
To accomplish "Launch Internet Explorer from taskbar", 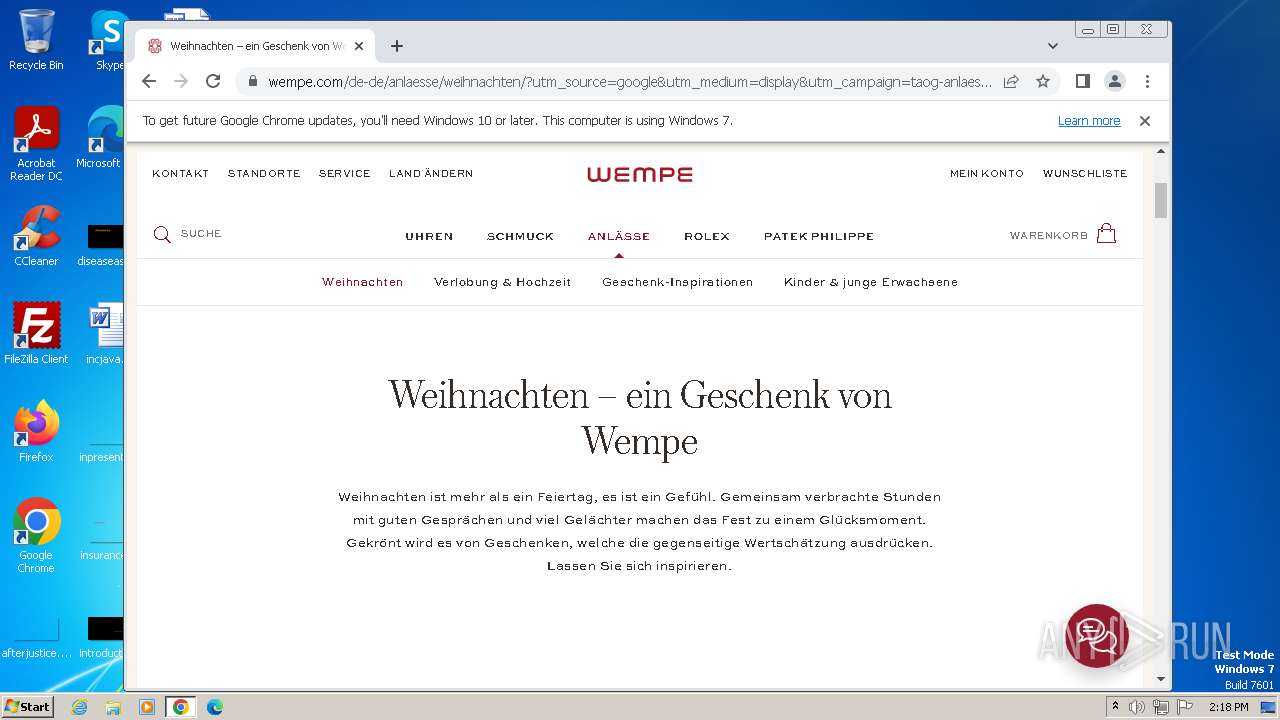I will pyautogui.click(x=79, y=707).
